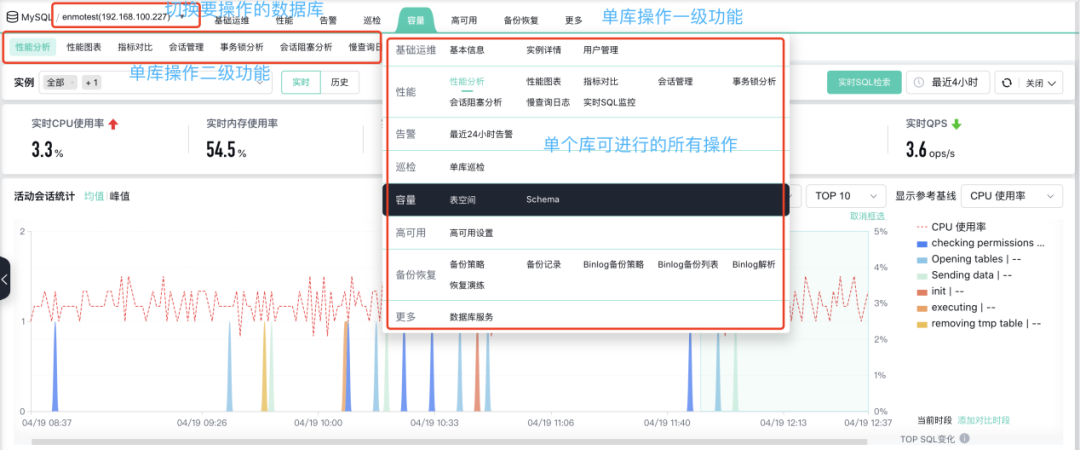The image size is (1080, 450).
Task: Remove the 全部 tag from instance filter
Action: (x=73, y=83)
